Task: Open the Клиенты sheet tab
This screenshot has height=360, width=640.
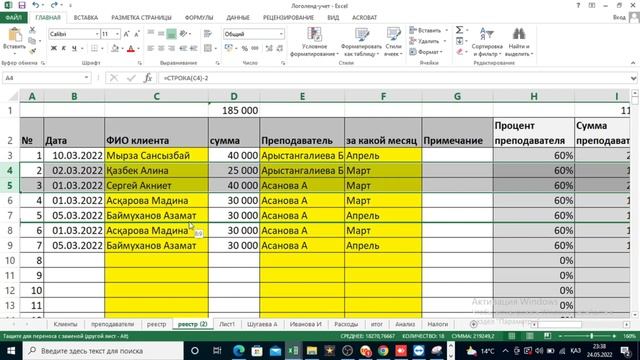Action: pyautogui.click(x=65, y=324)
